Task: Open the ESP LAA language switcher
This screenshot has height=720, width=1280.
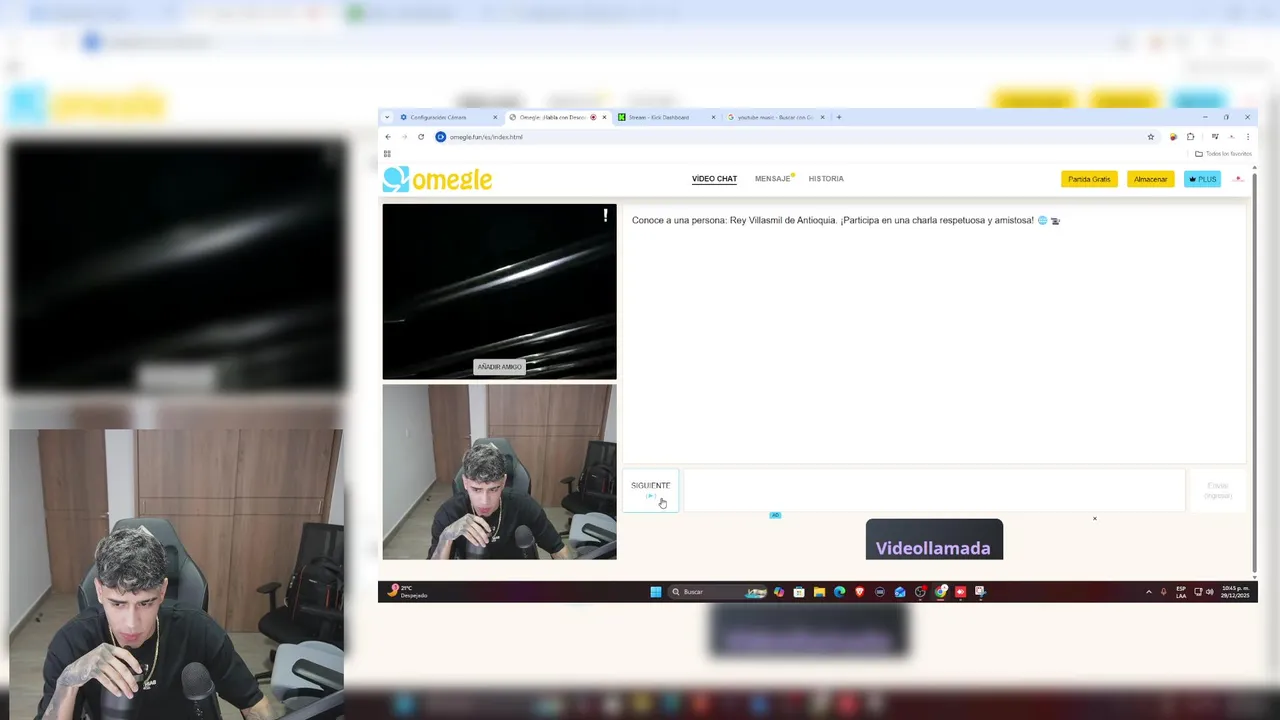Action: [1181, 592]
